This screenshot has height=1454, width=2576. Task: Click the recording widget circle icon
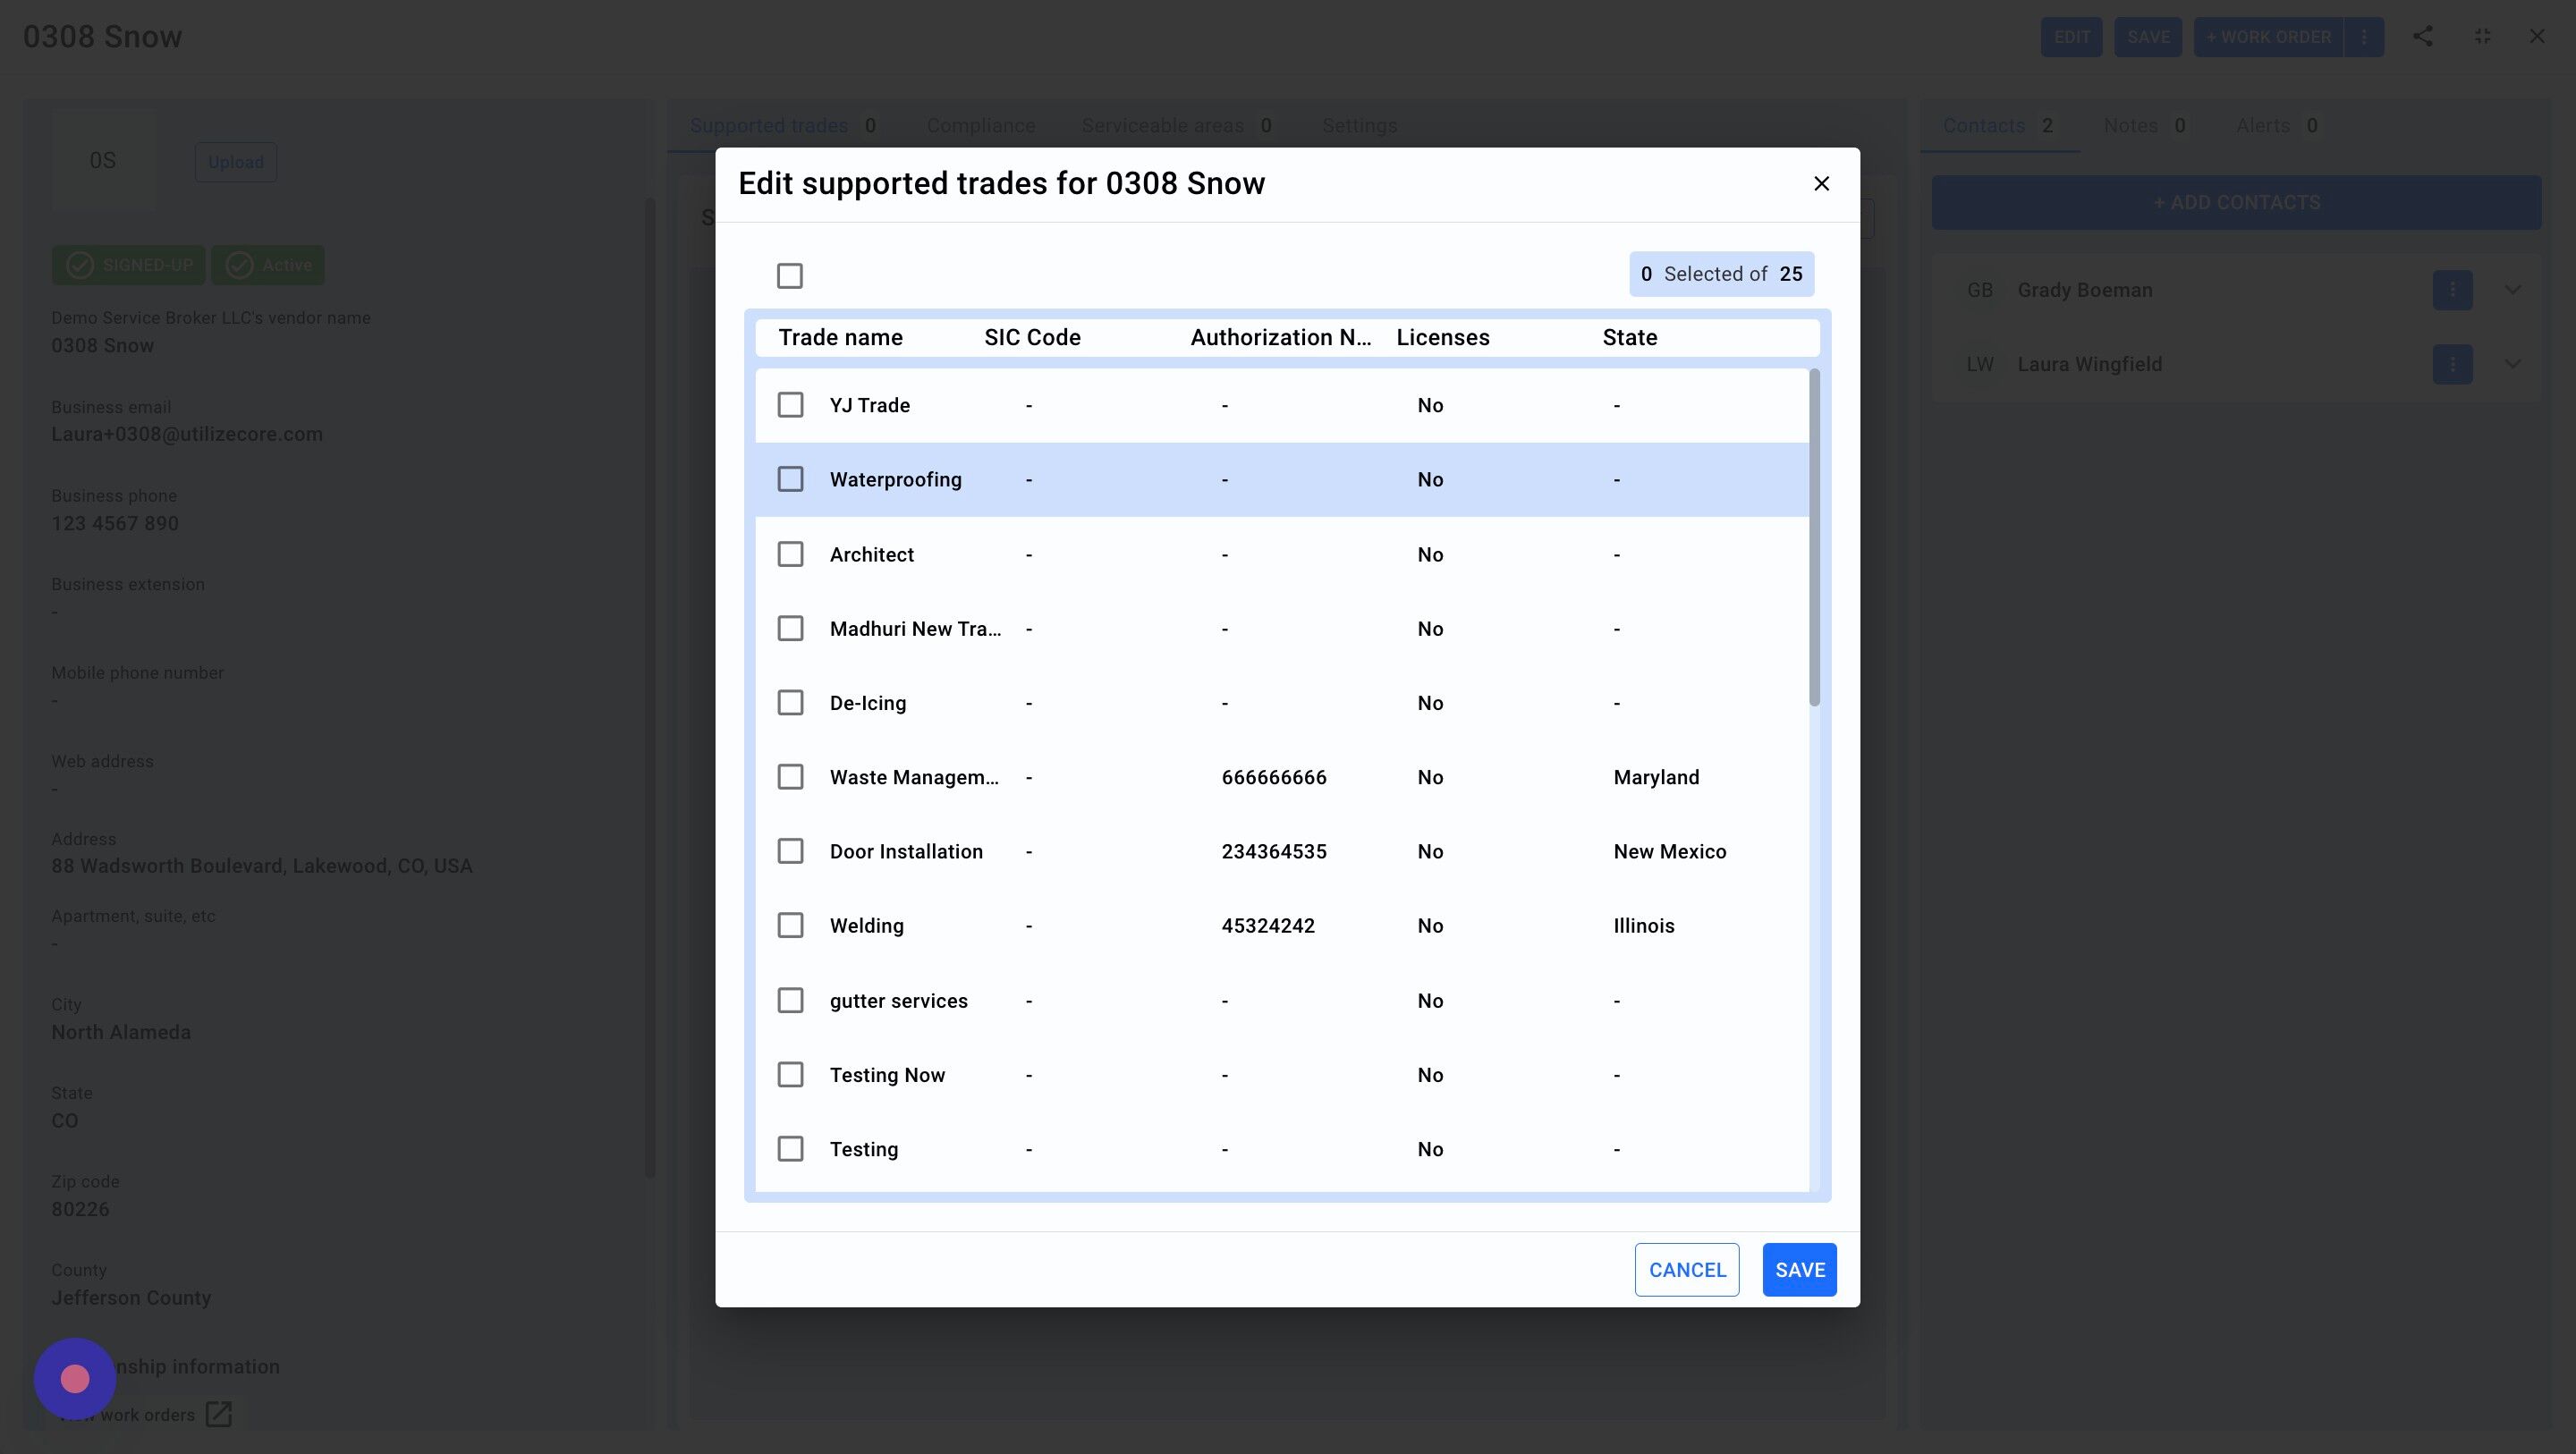click(75, 1379)
